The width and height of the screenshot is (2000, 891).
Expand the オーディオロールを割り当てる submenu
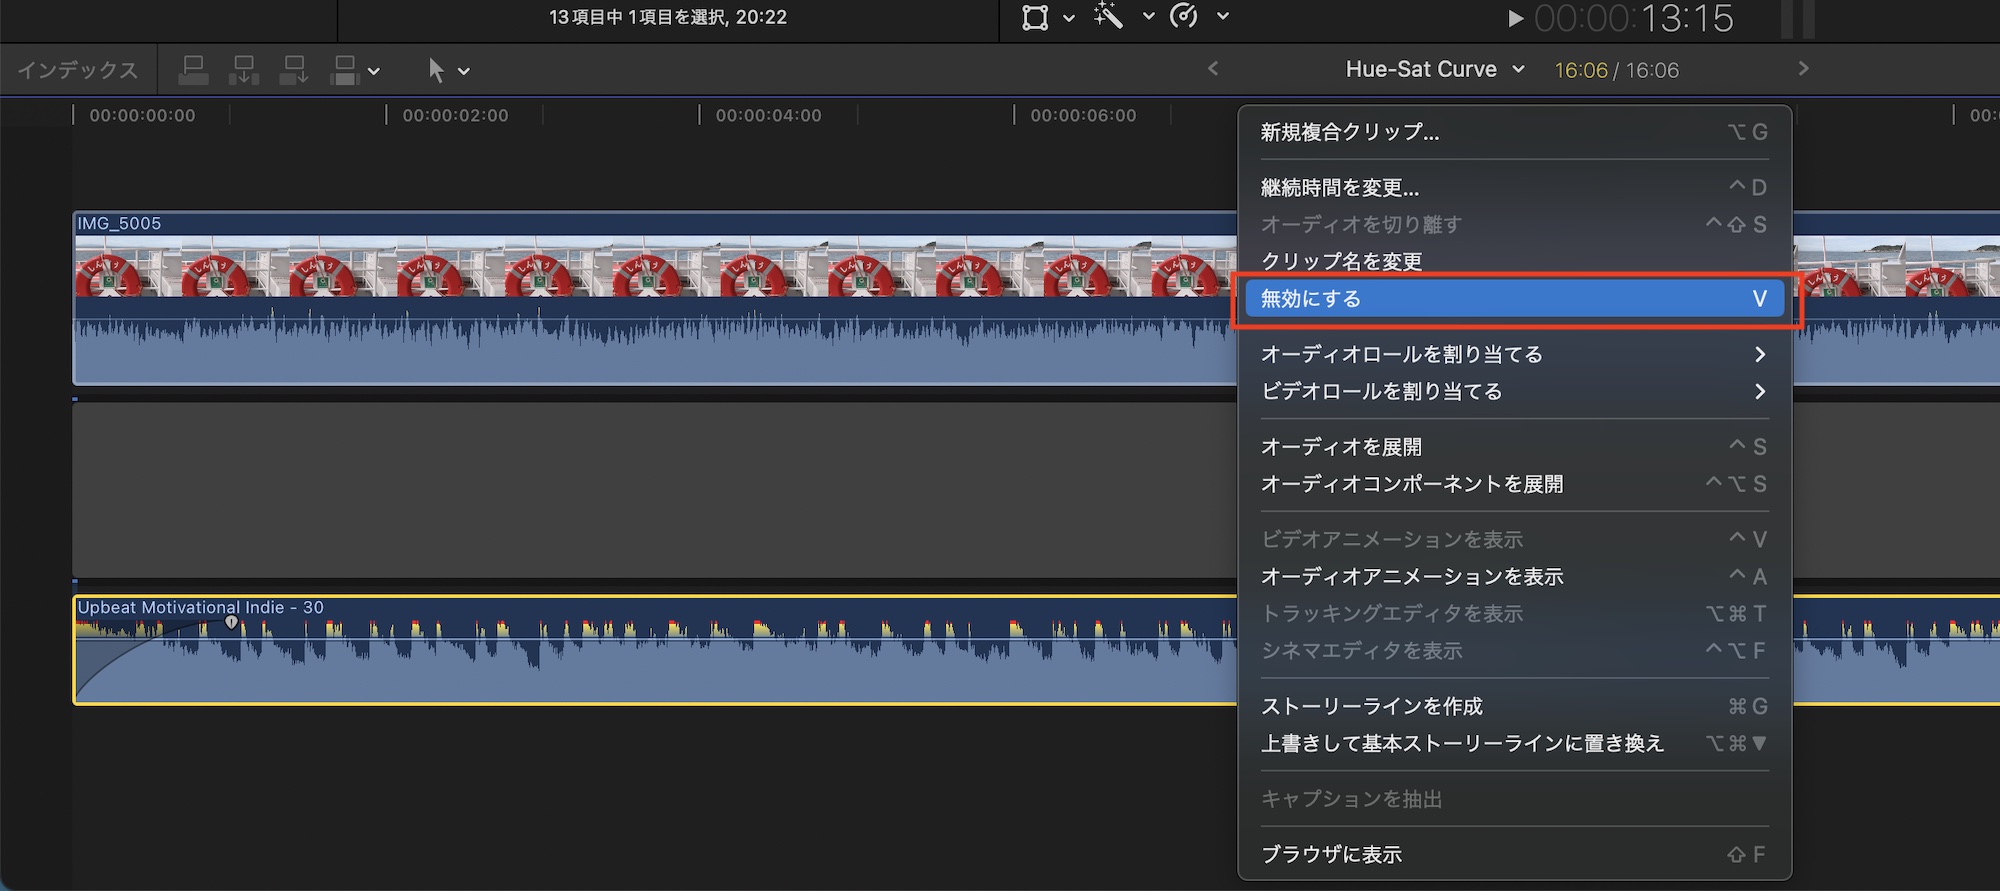1514,354
